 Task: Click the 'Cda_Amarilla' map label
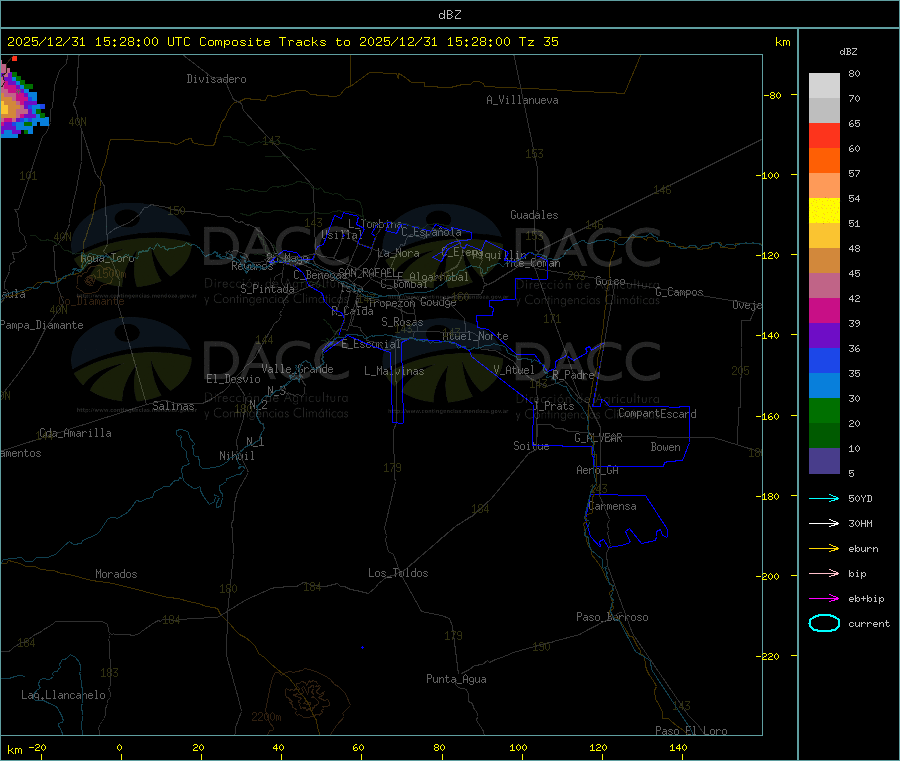[x=75, y=433]
